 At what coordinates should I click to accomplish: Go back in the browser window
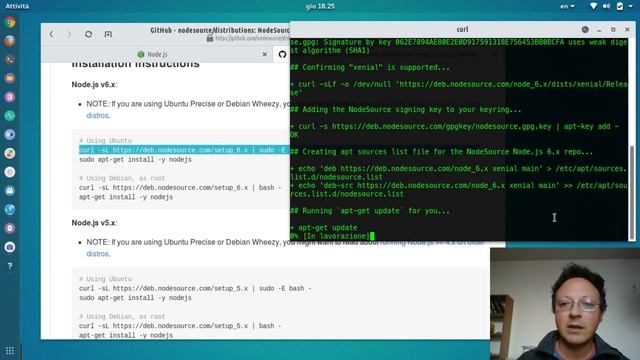pos(51,34)
